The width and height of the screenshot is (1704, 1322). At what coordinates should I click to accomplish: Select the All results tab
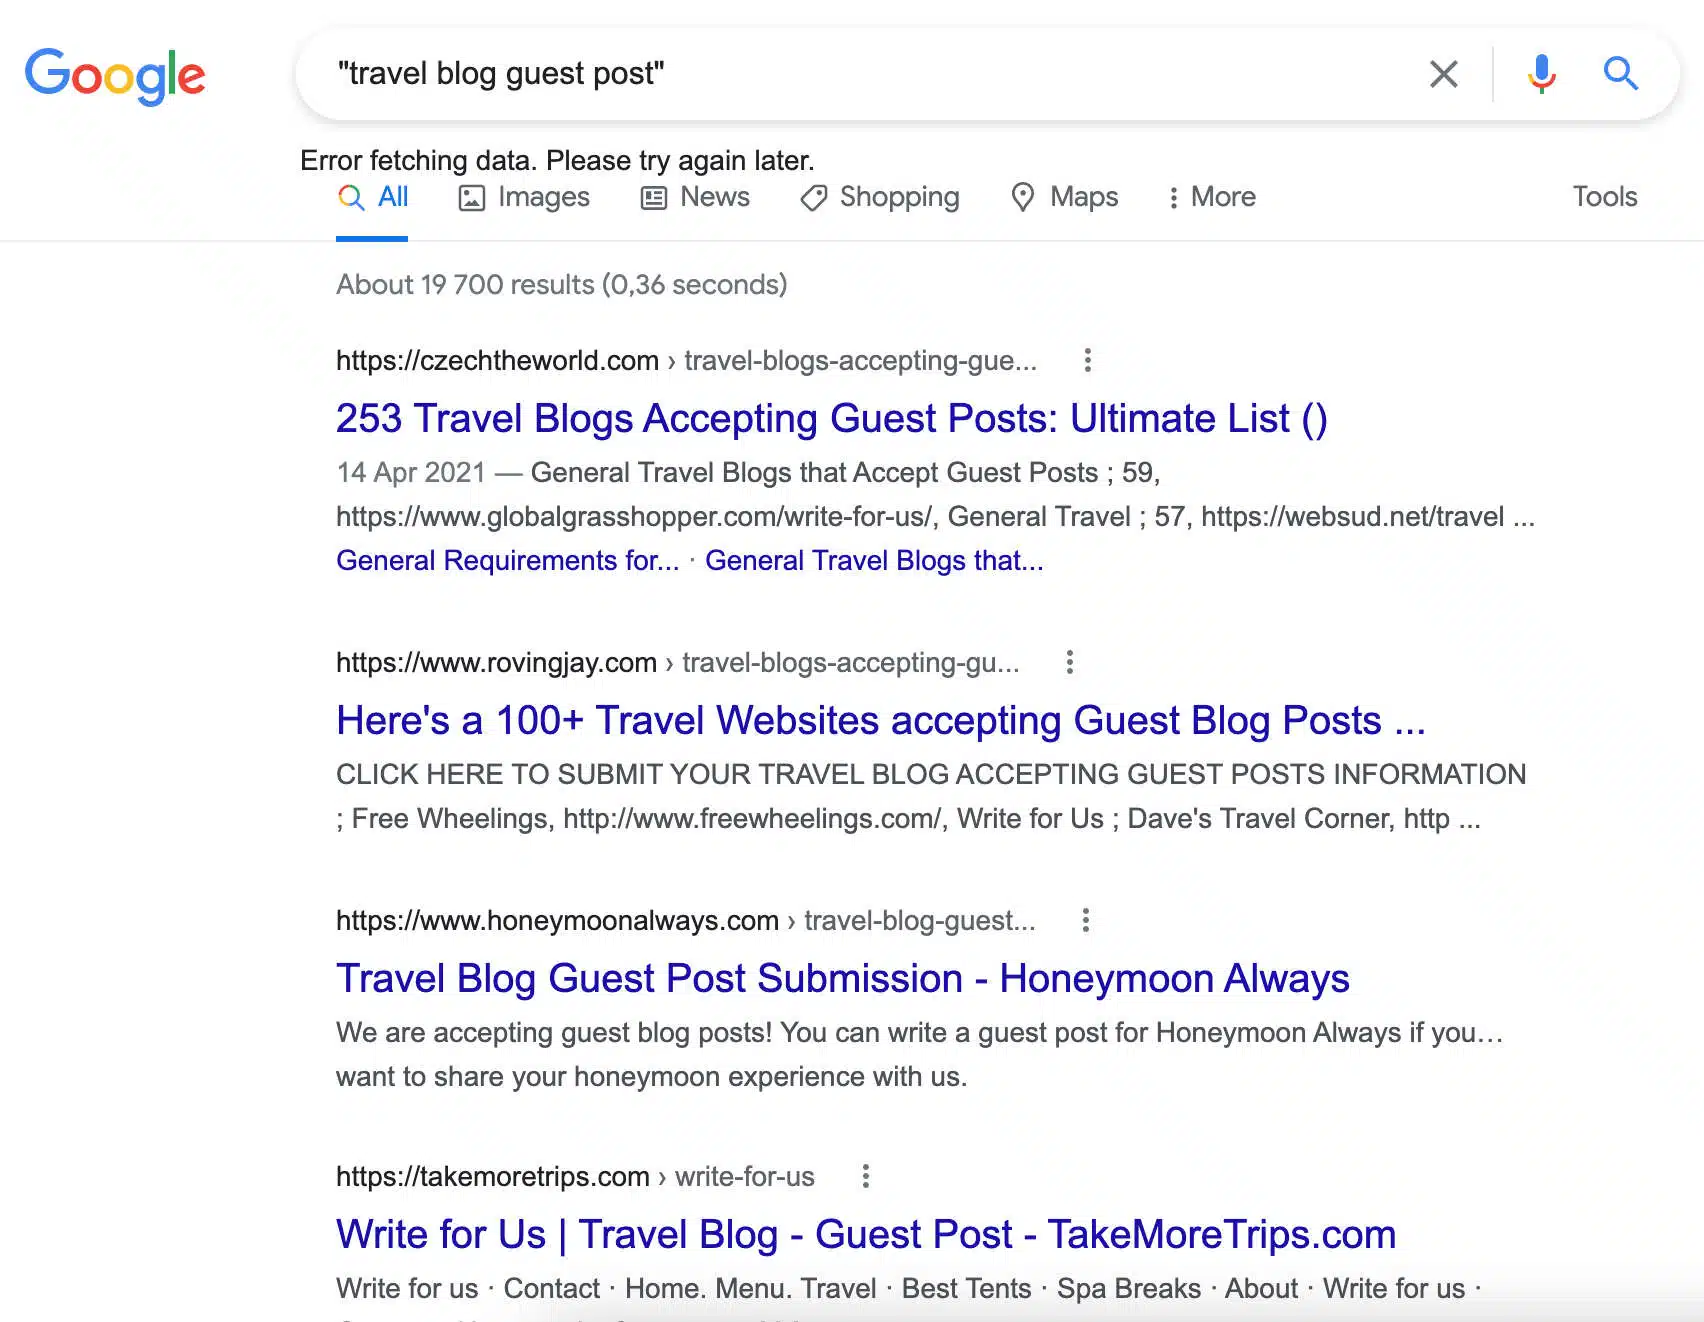[x=373, y=197]
